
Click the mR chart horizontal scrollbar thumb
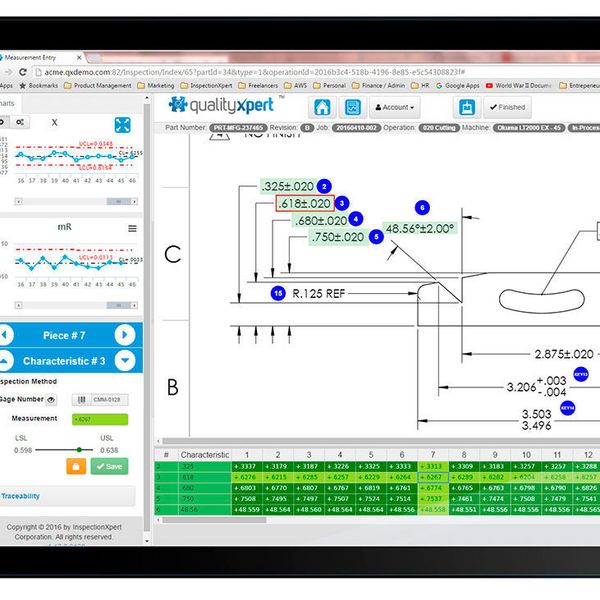click(118, 305)
